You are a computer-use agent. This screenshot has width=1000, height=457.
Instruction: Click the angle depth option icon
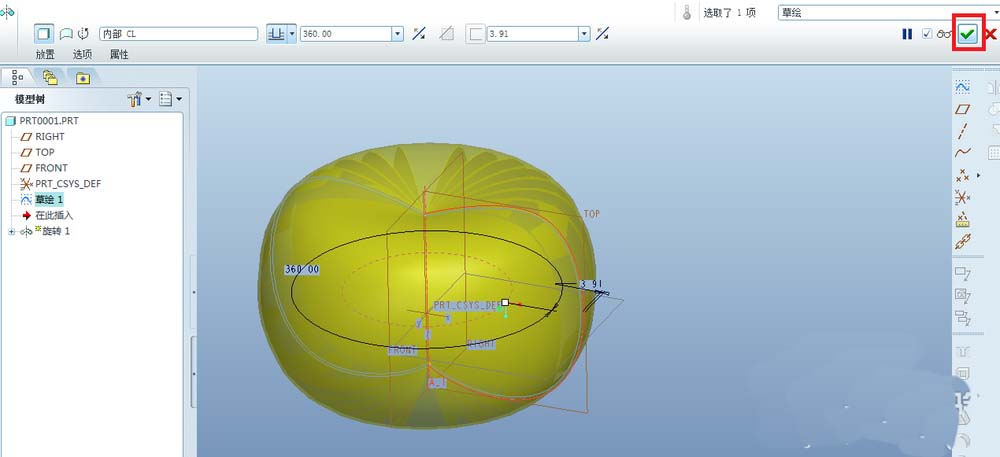pyautogui.click(x=277, y=34)
